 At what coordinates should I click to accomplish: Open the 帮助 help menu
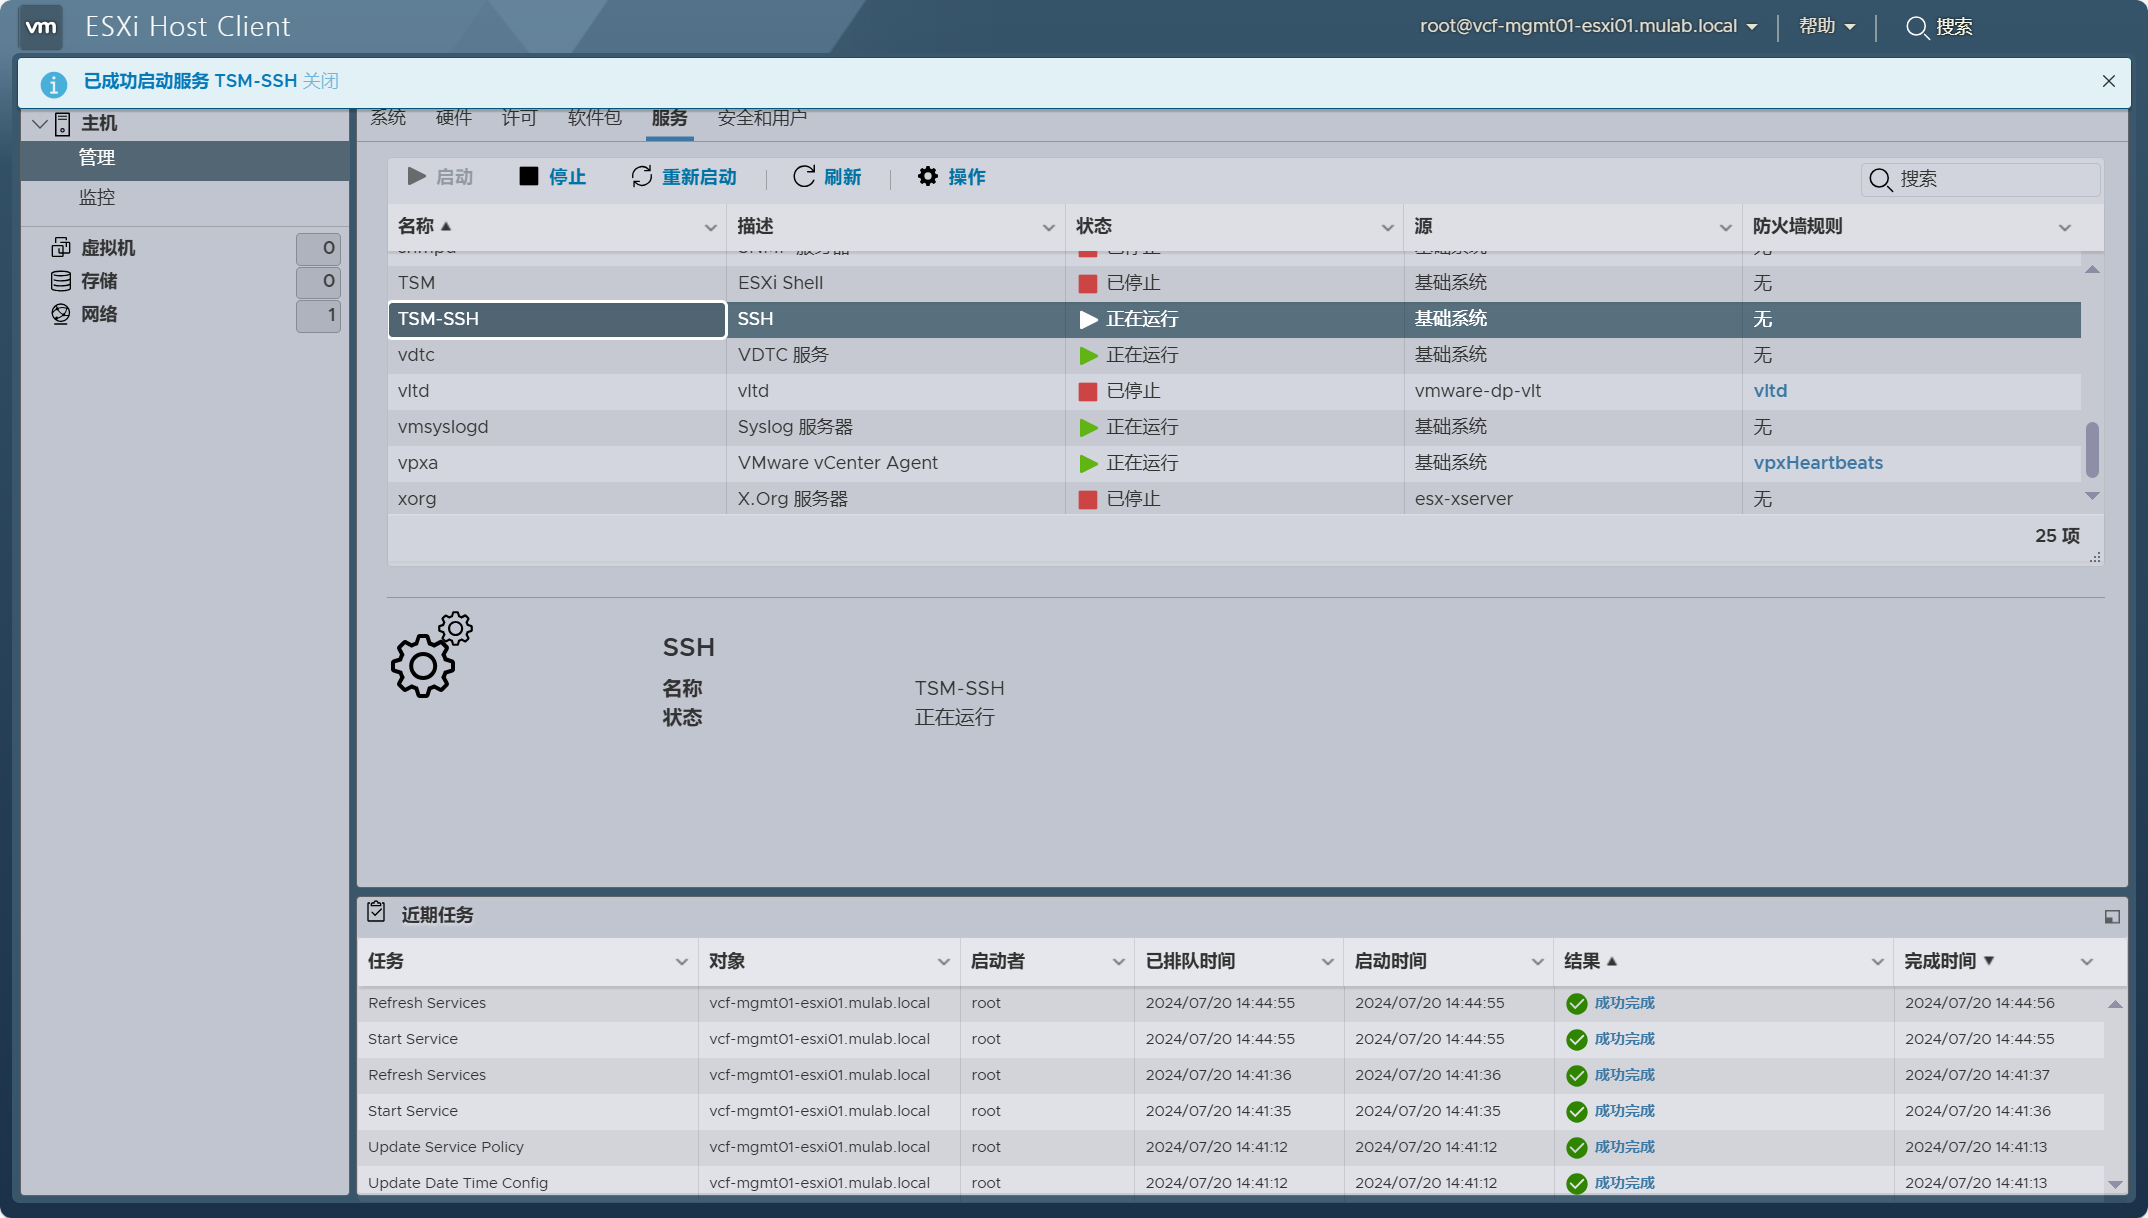pos(1827,27)
